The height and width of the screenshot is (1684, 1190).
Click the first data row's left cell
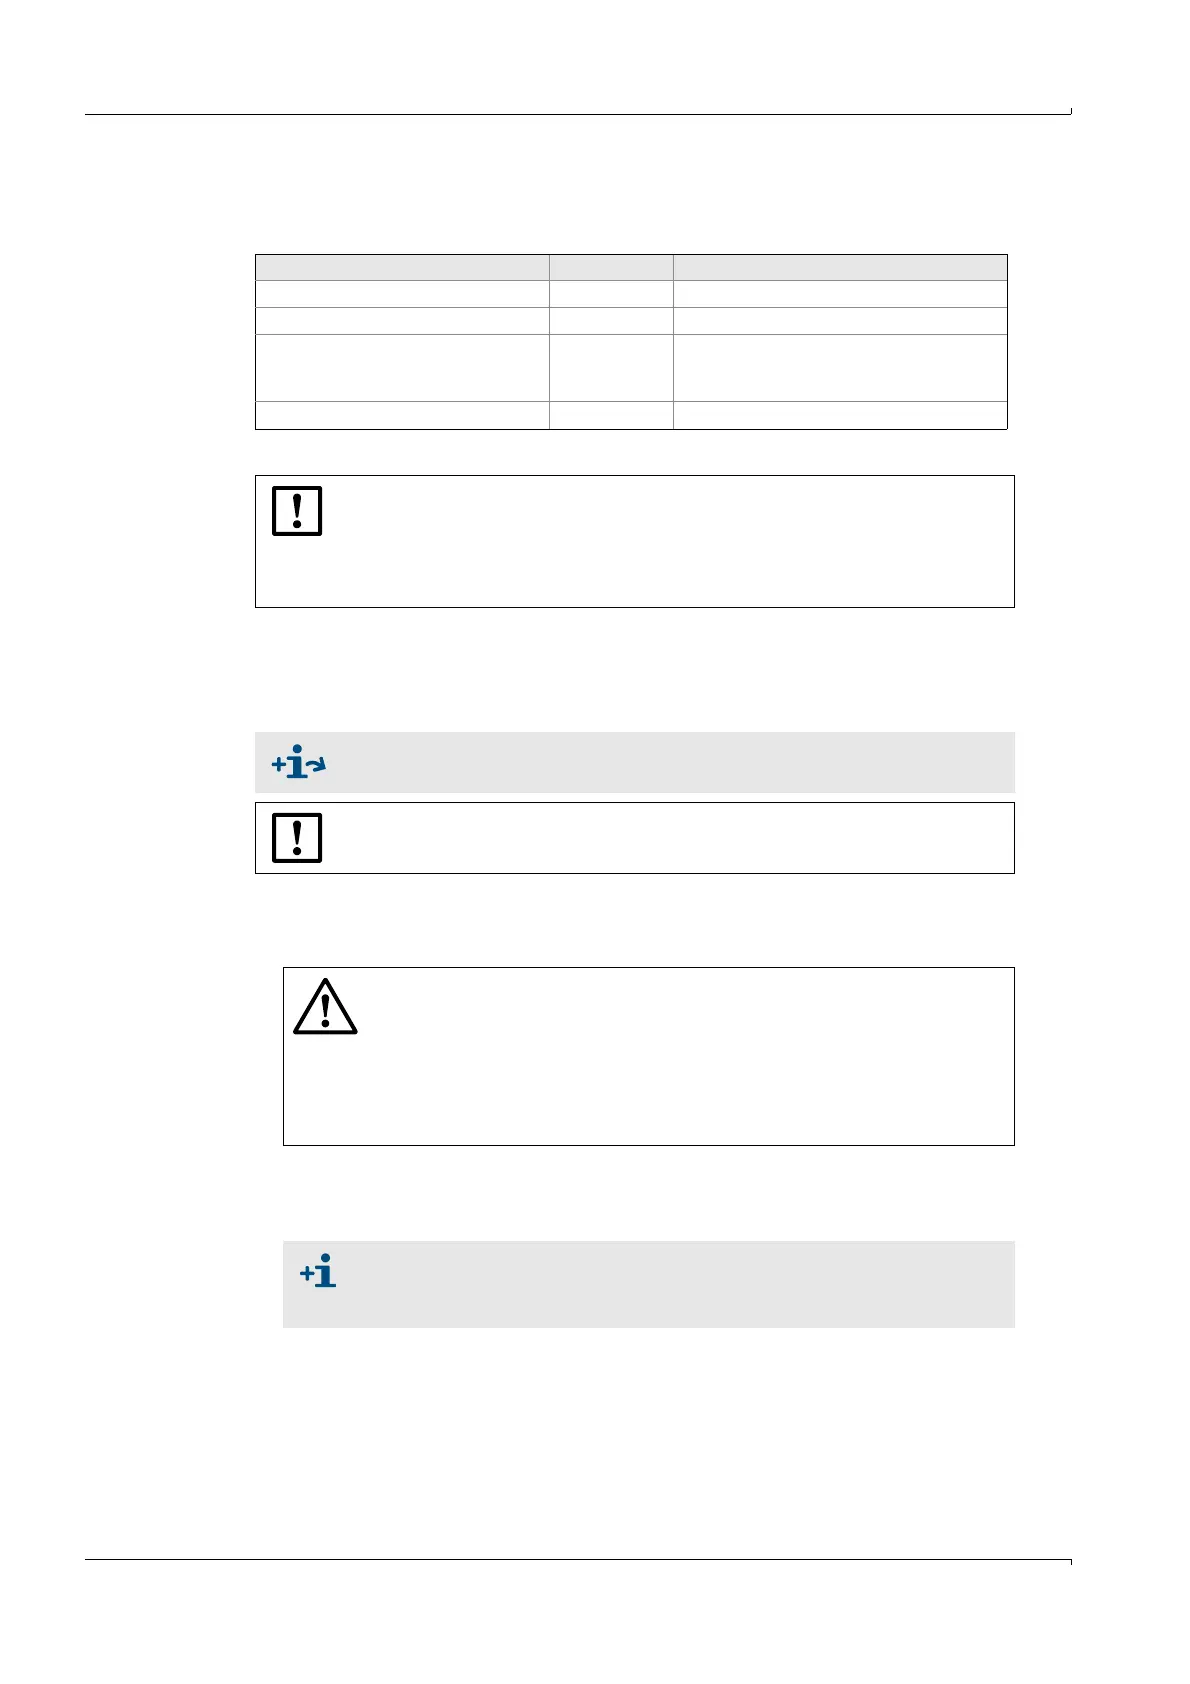[402, 294]
